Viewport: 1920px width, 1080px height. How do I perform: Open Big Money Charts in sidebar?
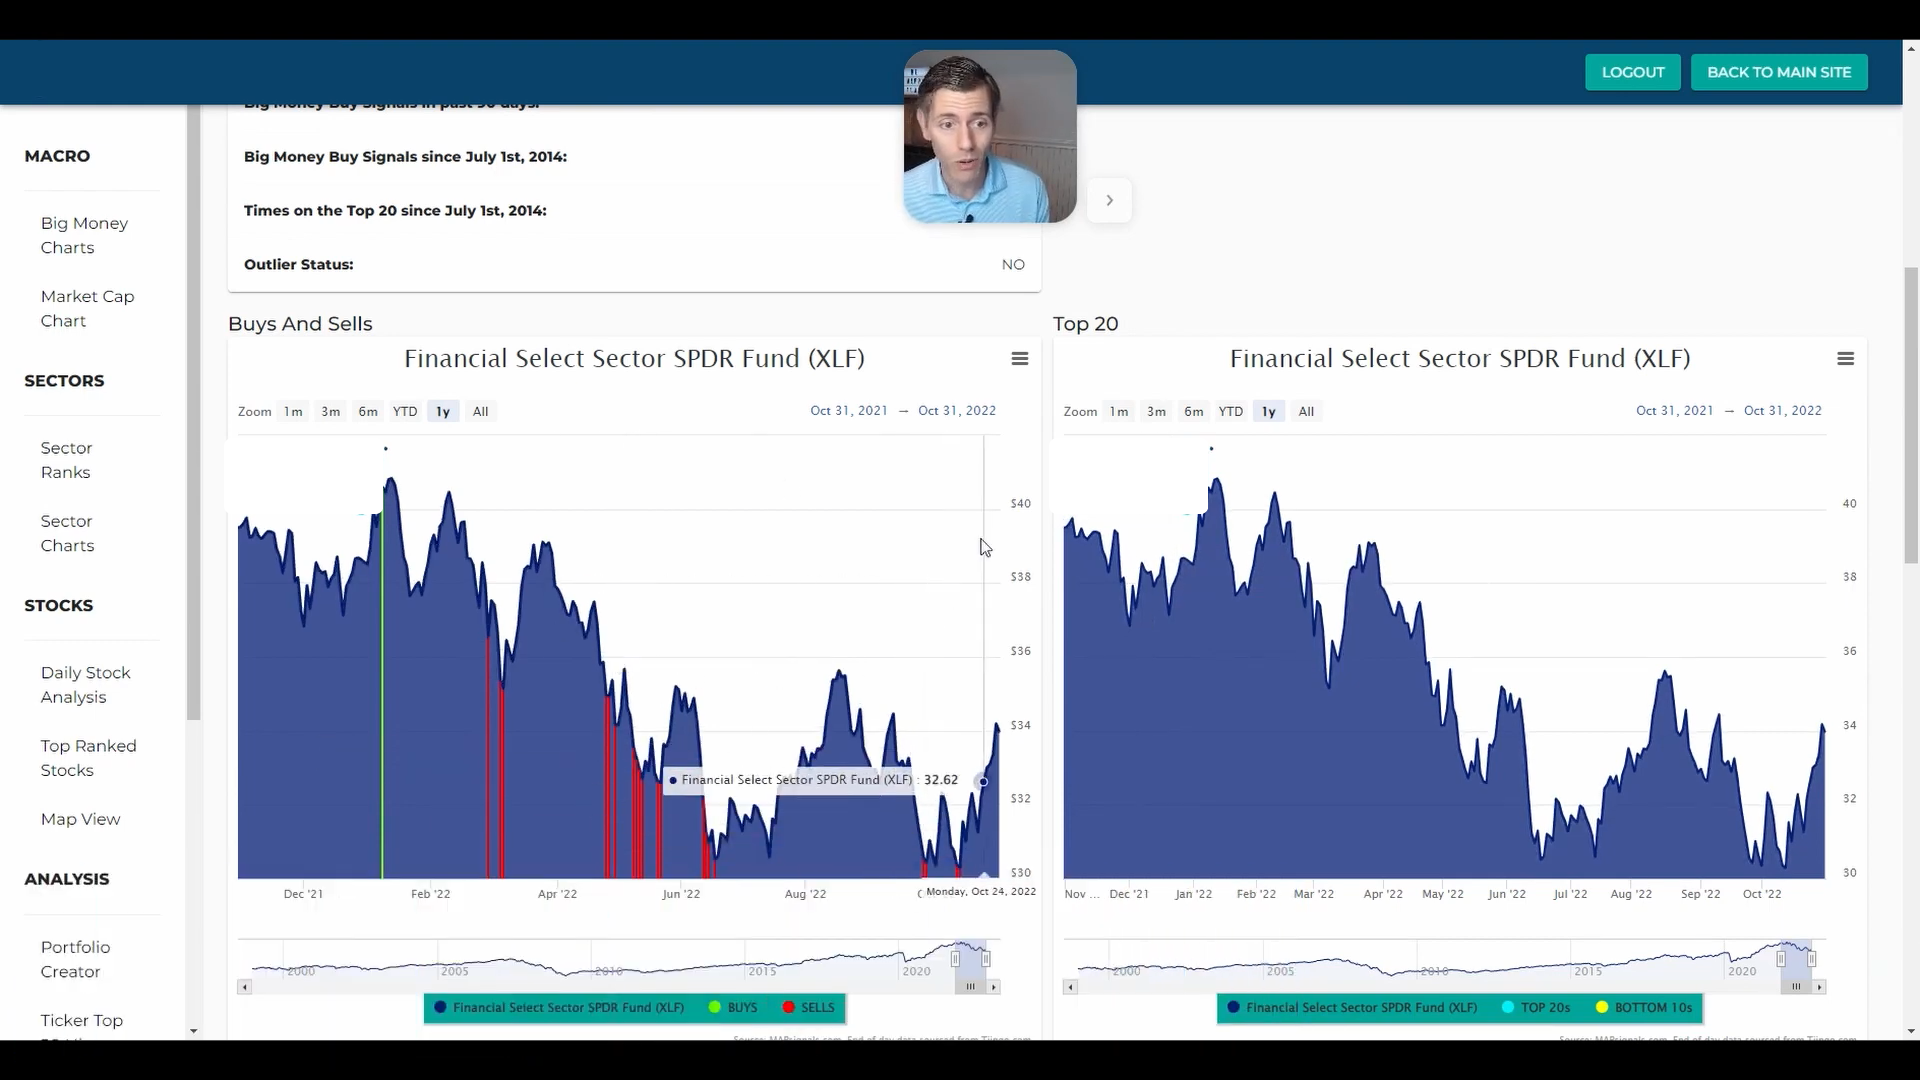tap(84, 235)
